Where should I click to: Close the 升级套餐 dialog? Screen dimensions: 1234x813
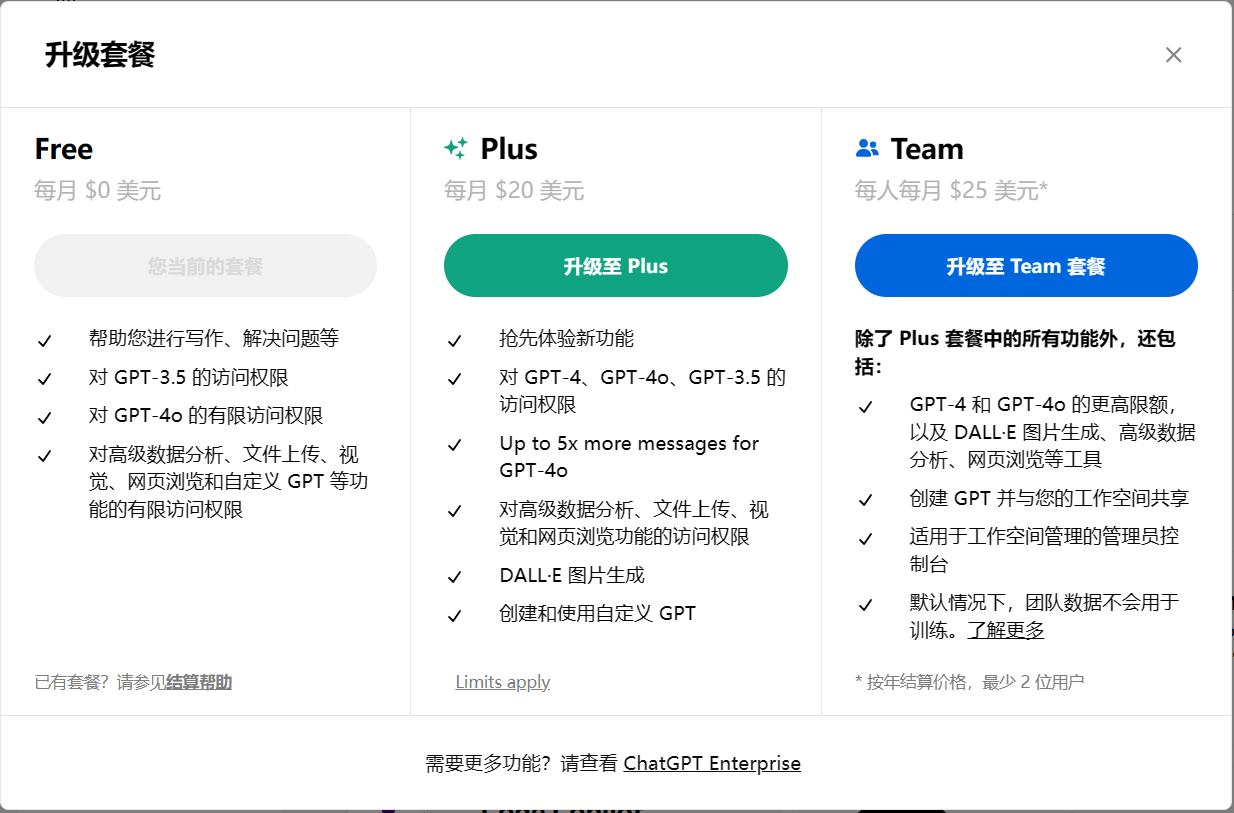coord(1173,55)
